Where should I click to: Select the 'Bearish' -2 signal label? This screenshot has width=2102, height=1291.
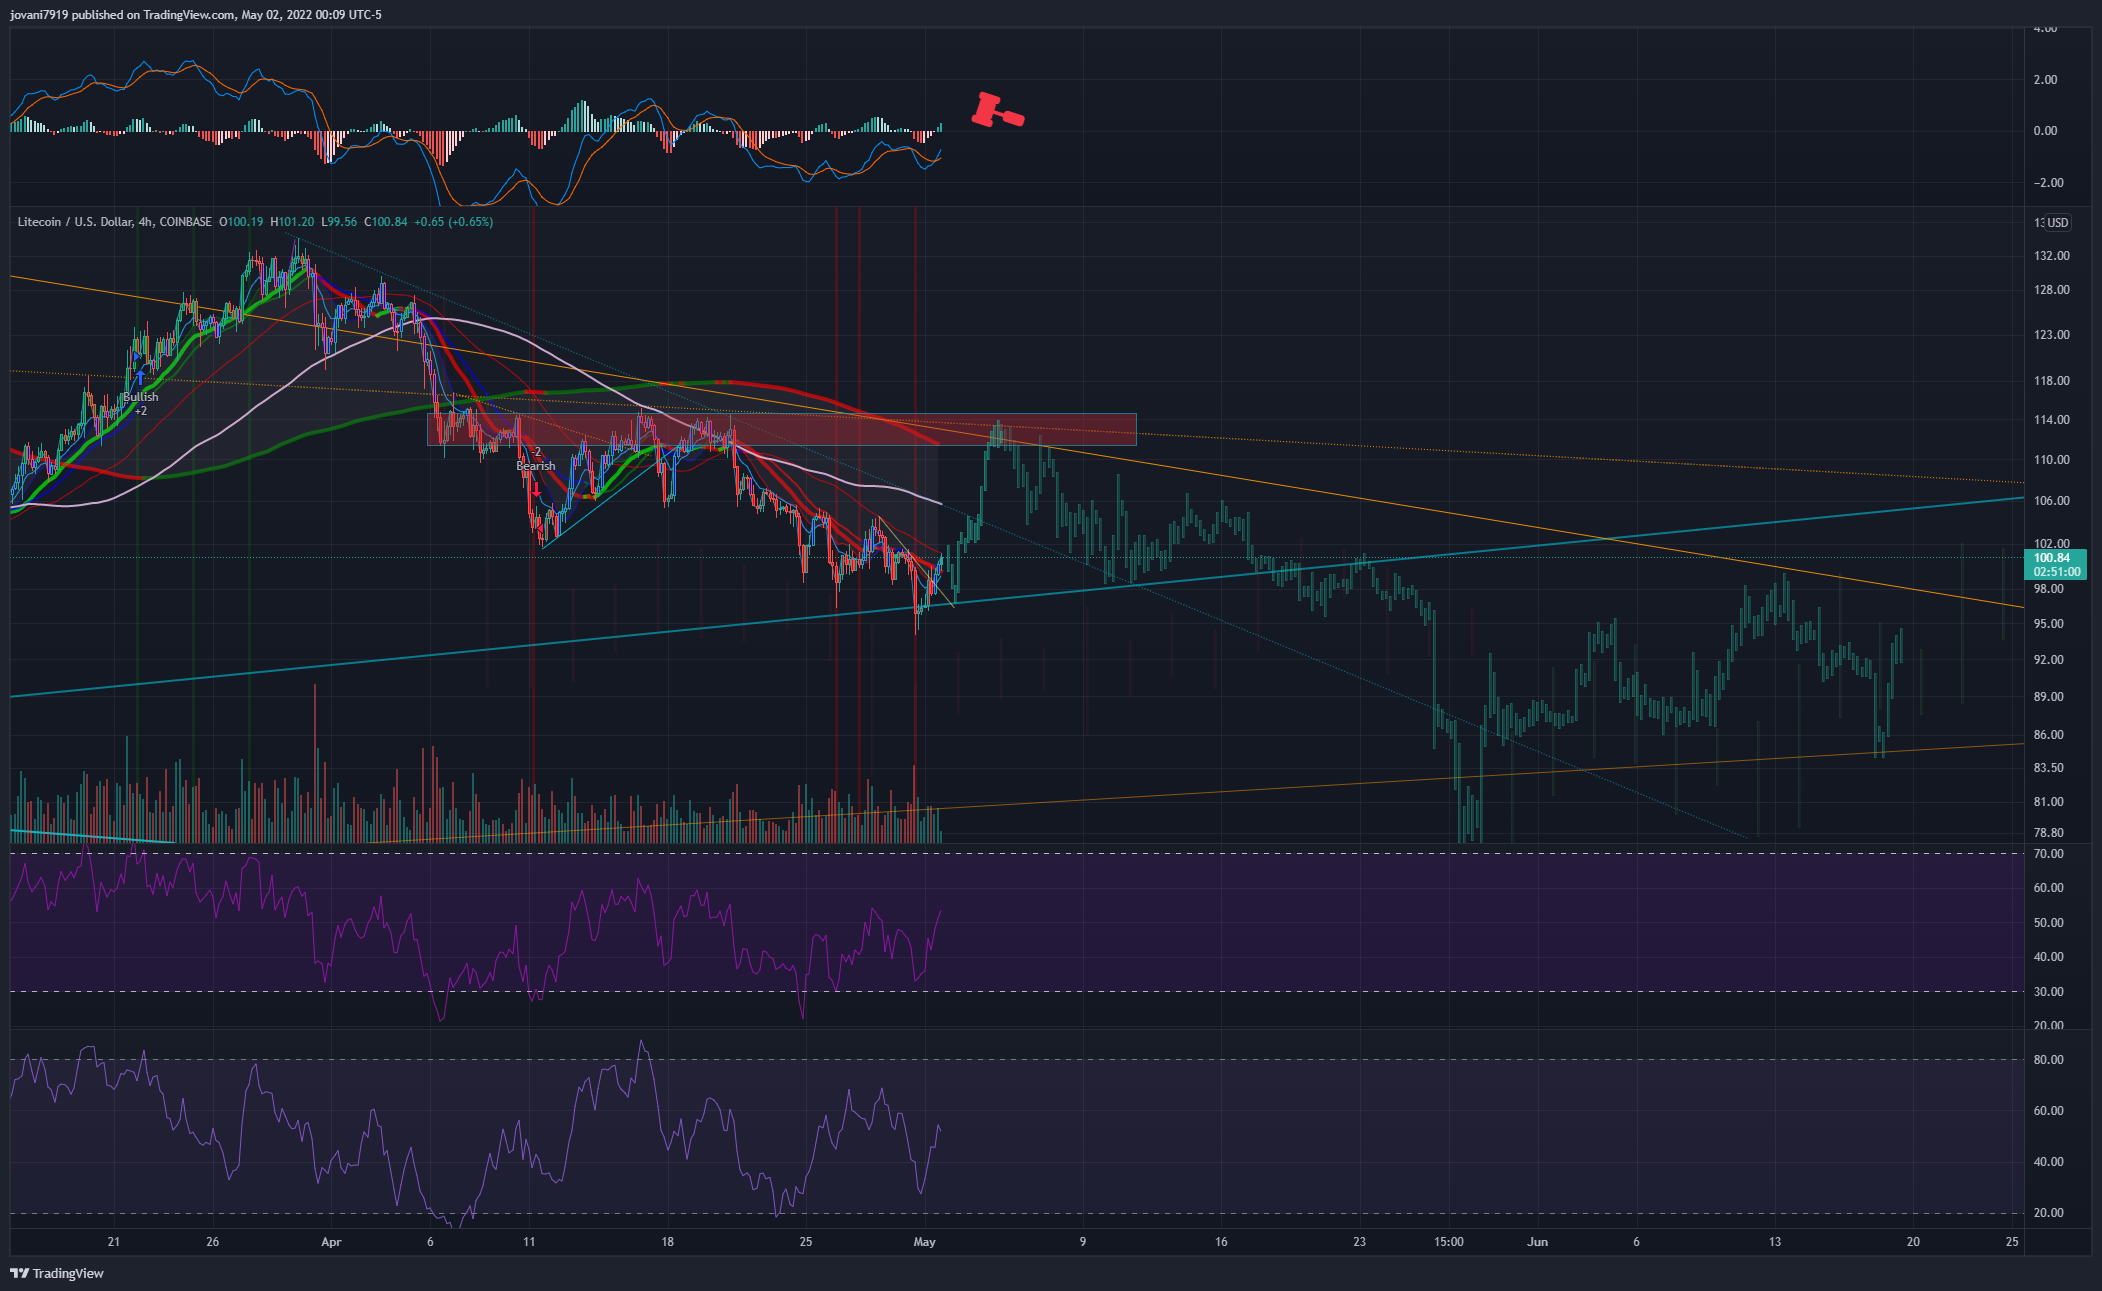(536, 459)
